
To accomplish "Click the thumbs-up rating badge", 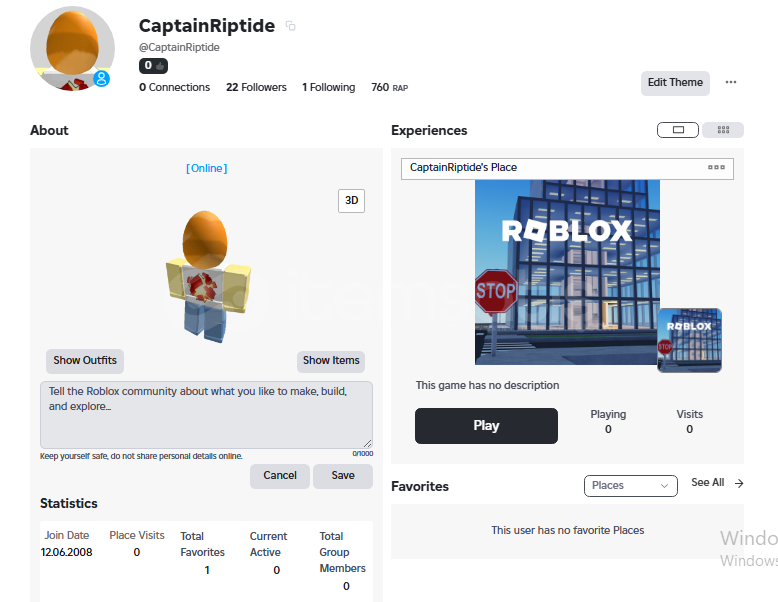I will click(153, 66).
